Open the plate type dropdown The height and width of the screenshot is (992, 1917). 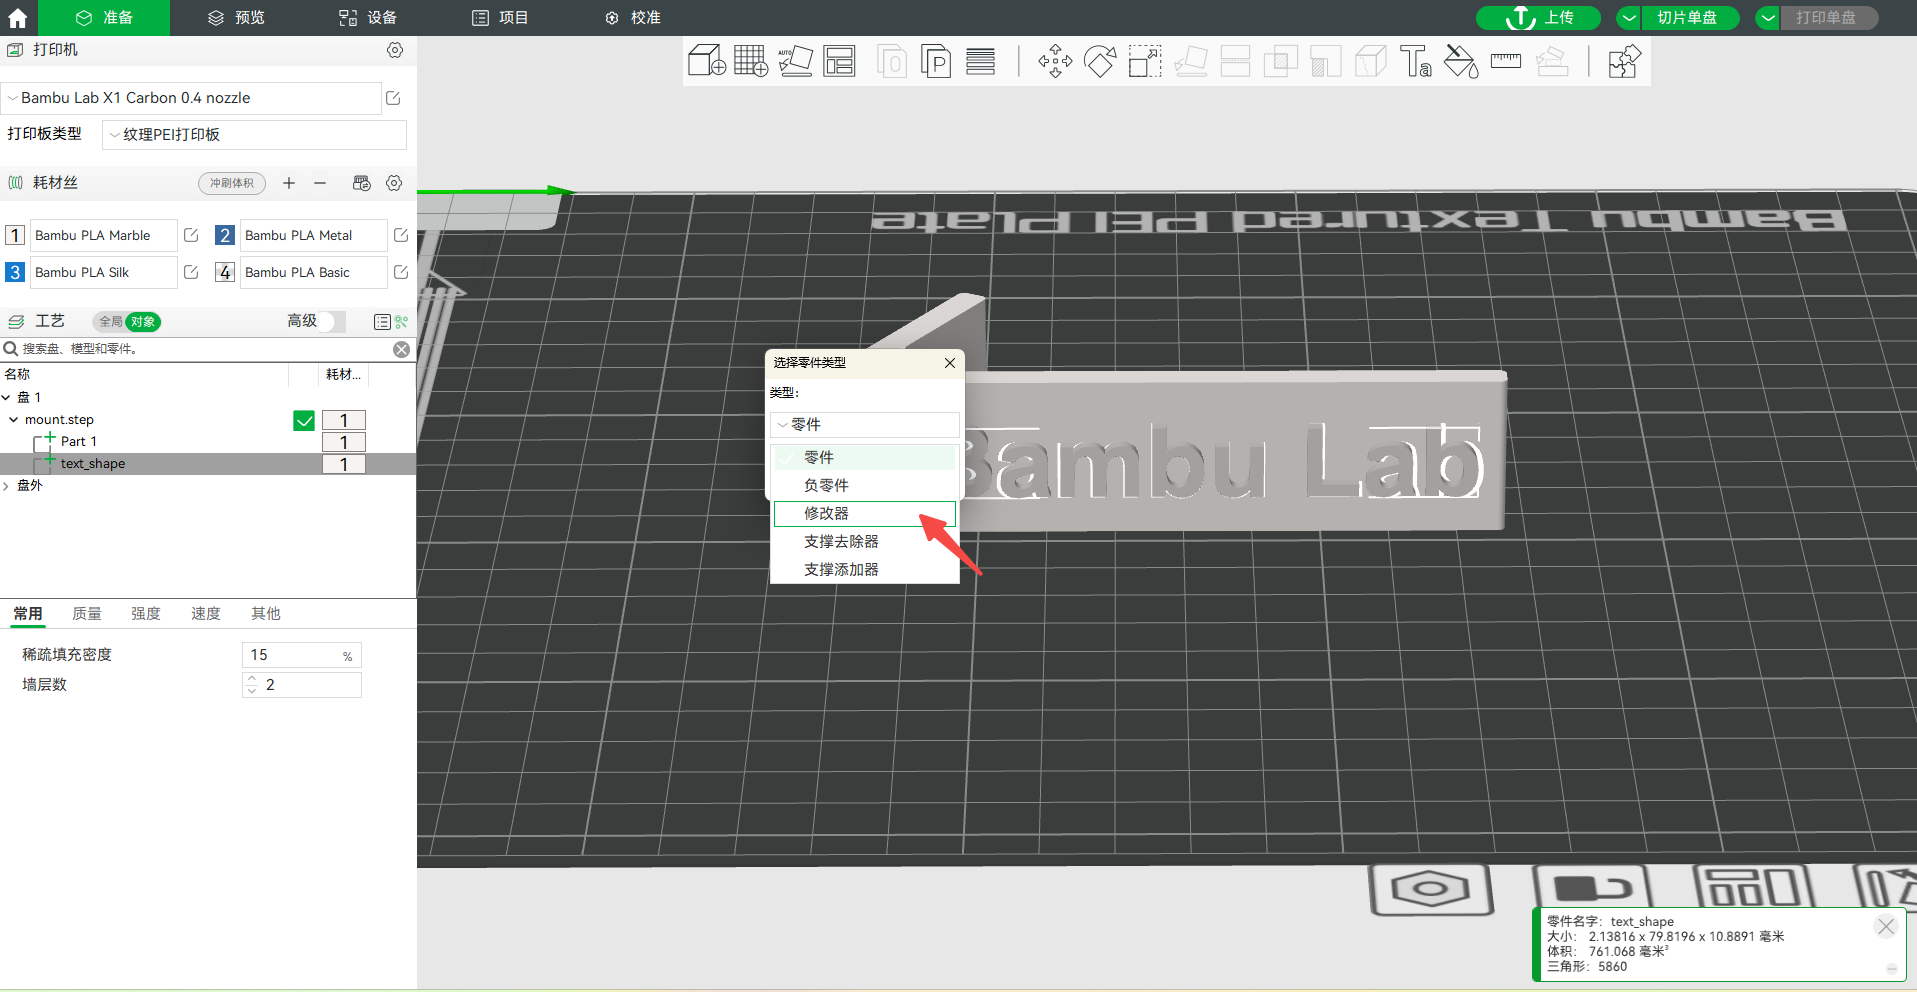254,135
